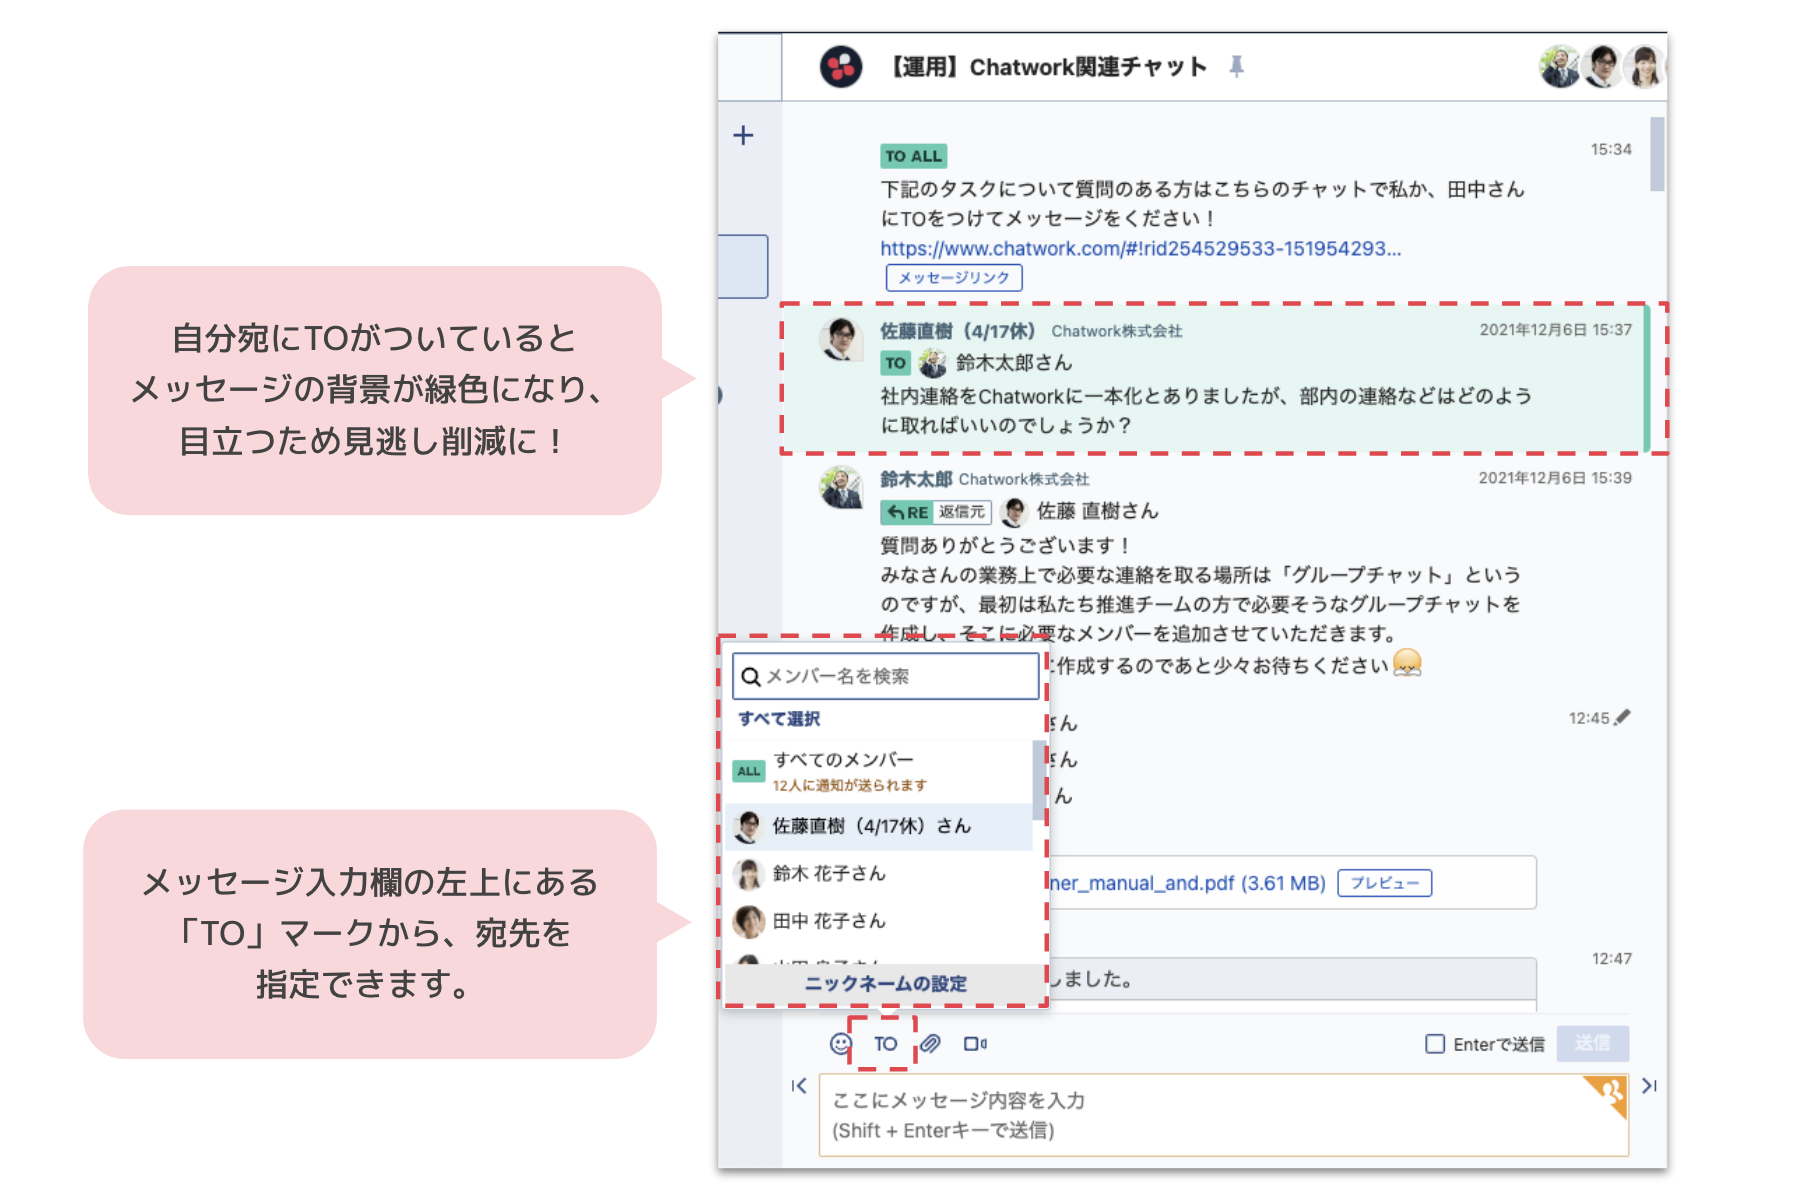1810x1198 pixels.
Task: Collapse right panel with arrow icon
Action: point(1649,1086)
